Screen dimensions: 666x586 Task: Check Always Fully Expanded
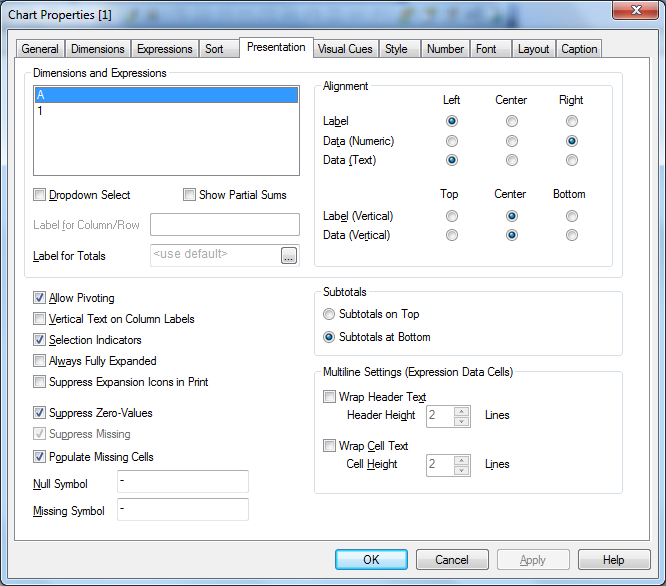[x=40, y=361]
